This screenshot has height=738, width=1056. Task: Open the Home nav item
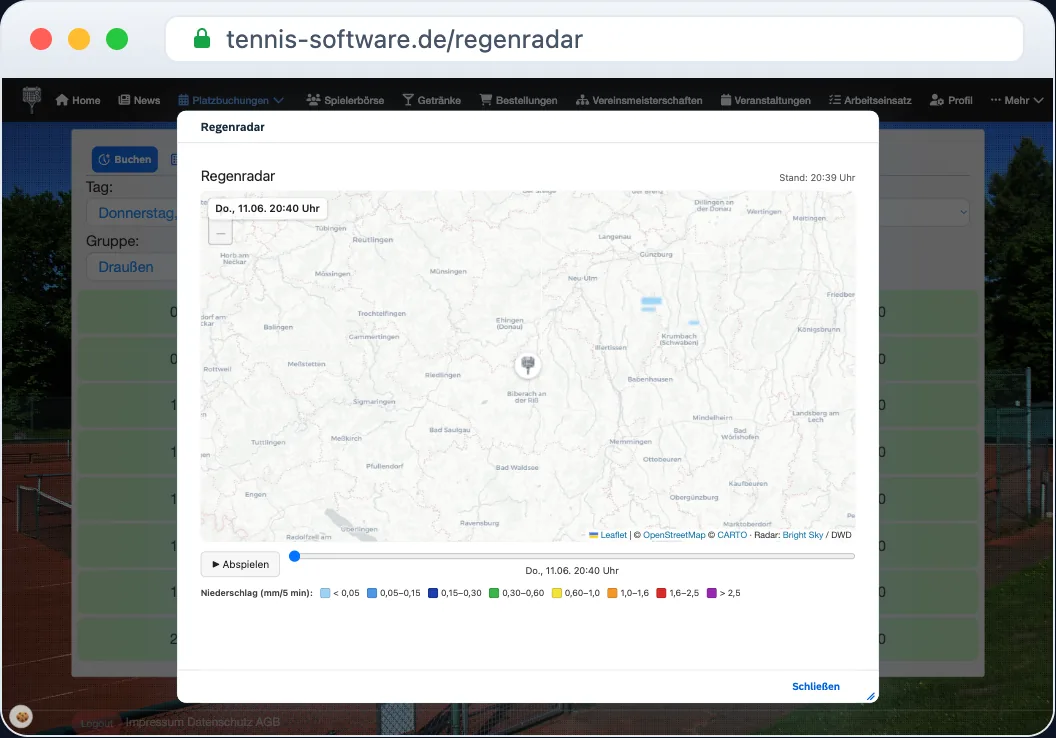pos(78,100)
